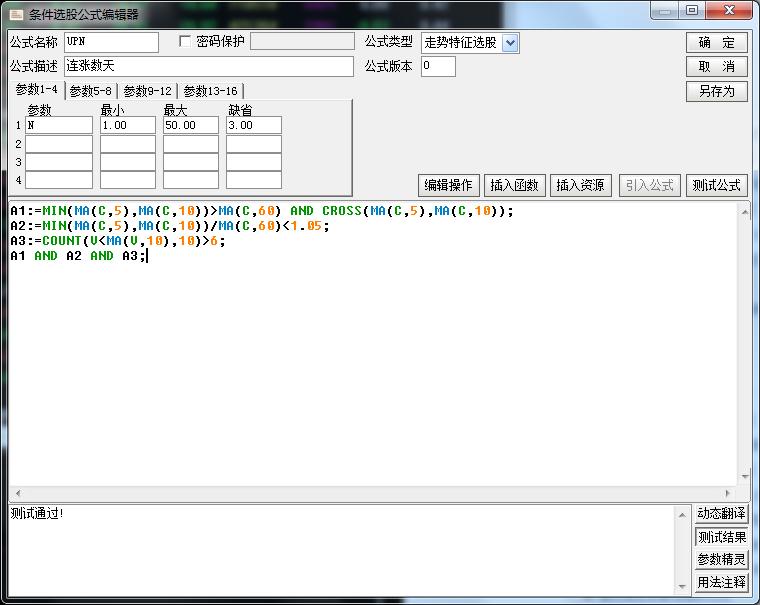
Task: Focus the 公式版本 field showing 0
Action: point(438,66)
